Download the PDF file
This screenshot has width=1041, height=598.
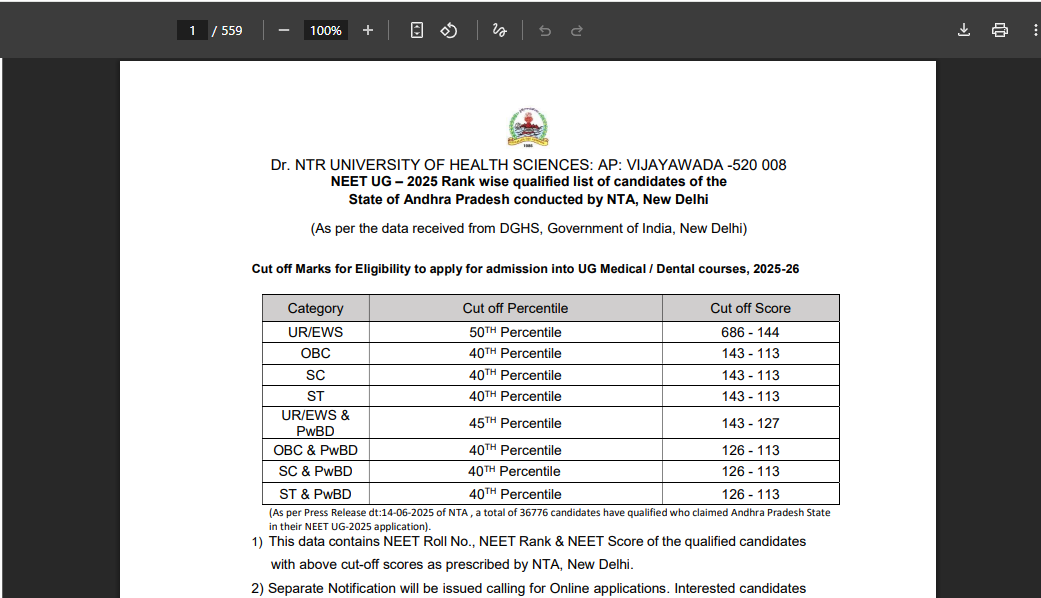click(x=964, y=31)
